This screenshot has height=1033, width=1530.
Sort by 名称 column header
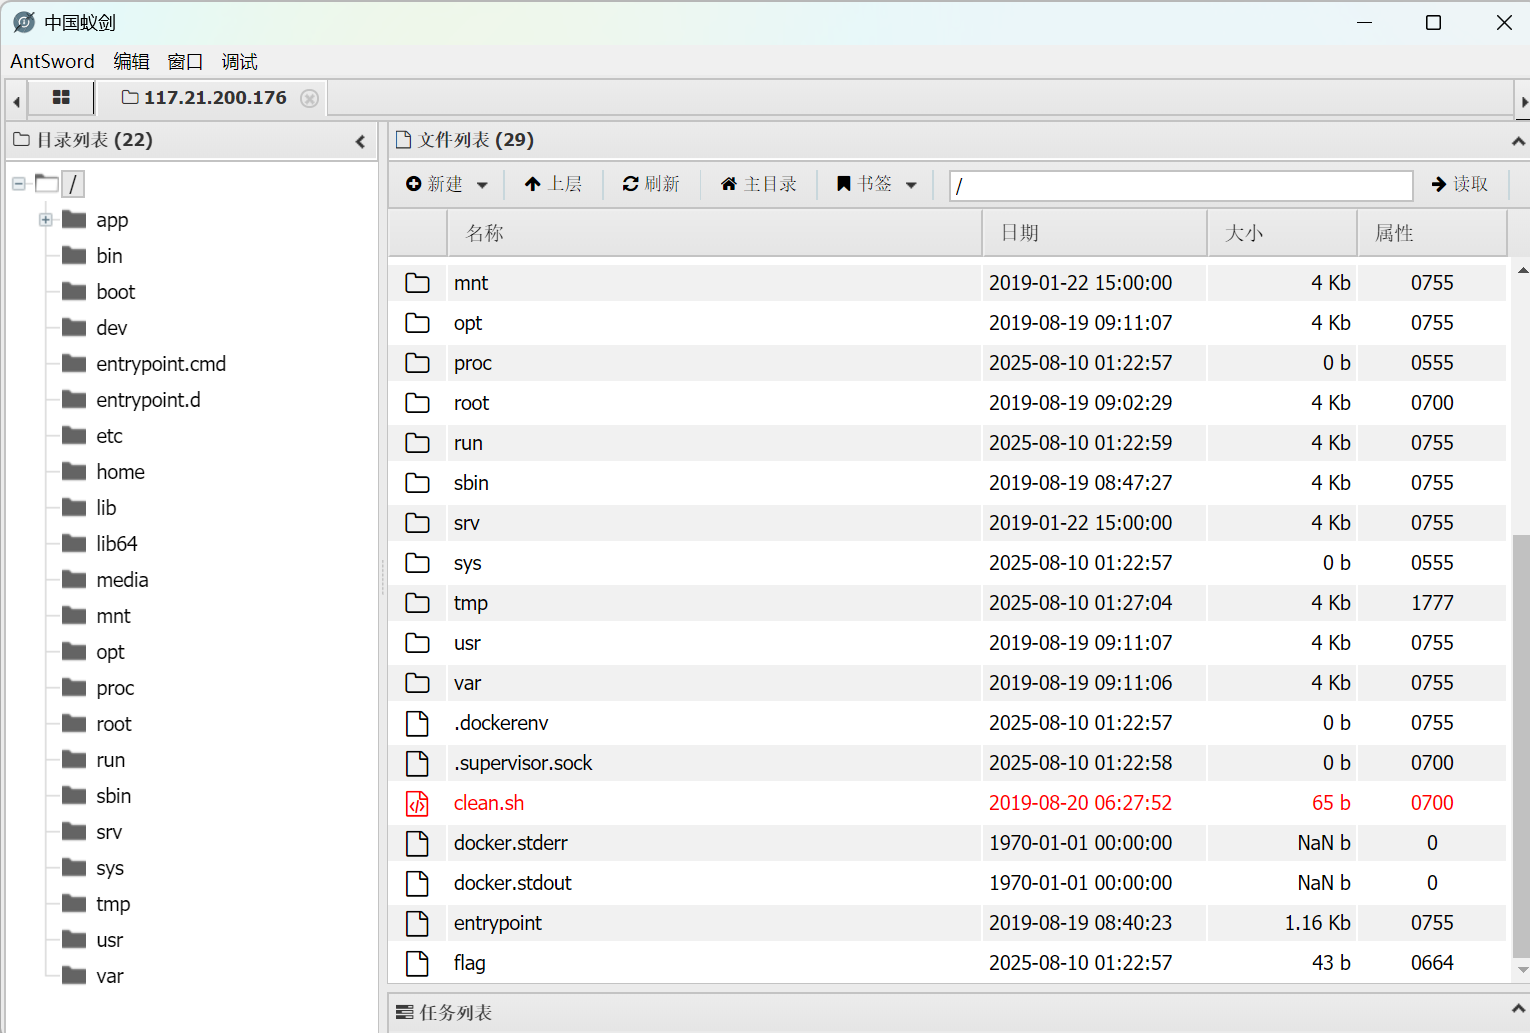coord(714,233)
